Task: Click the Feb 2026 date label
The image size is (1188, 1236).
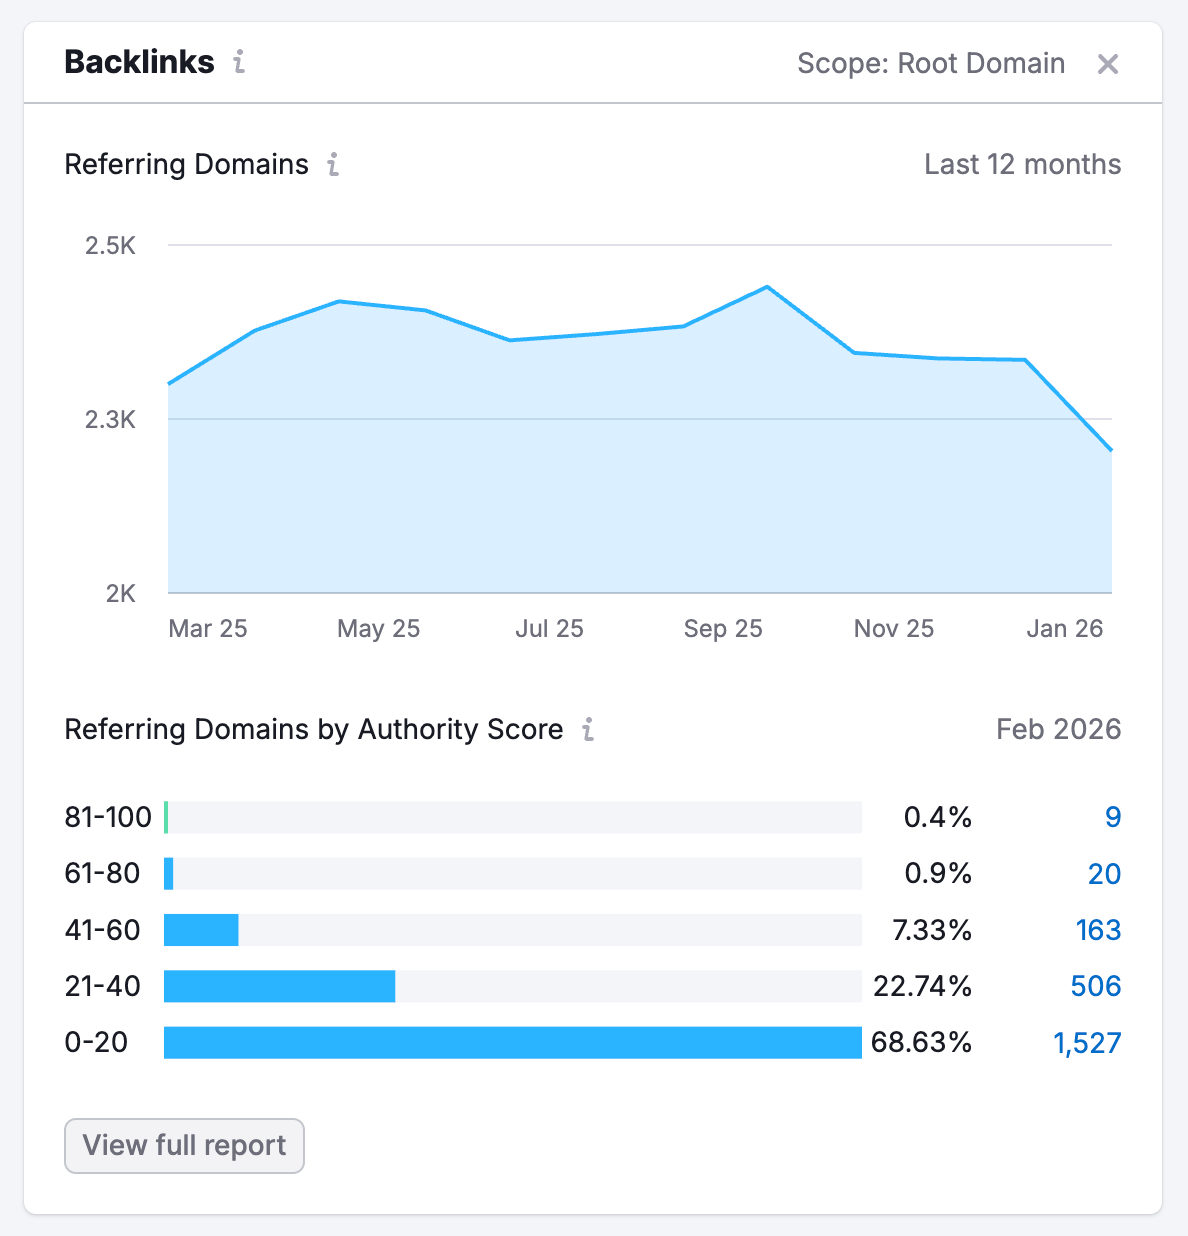Action: [x=1057, y=730]
